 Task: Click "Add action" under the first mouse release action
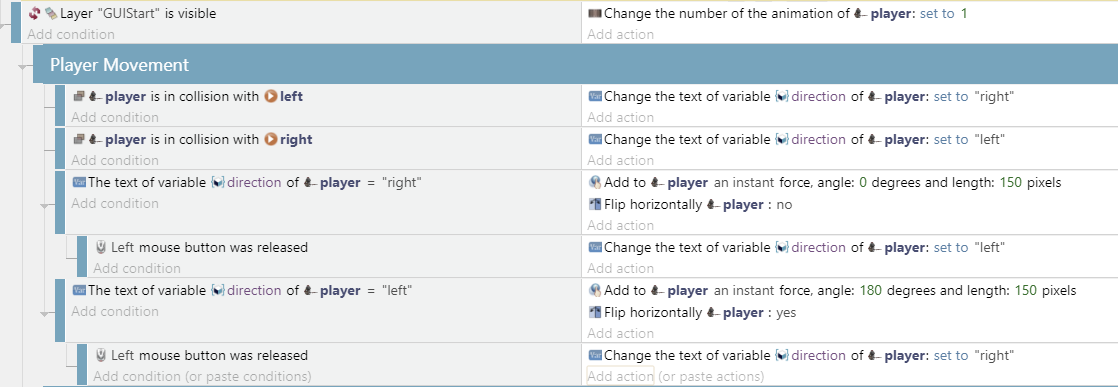[620, 268]
